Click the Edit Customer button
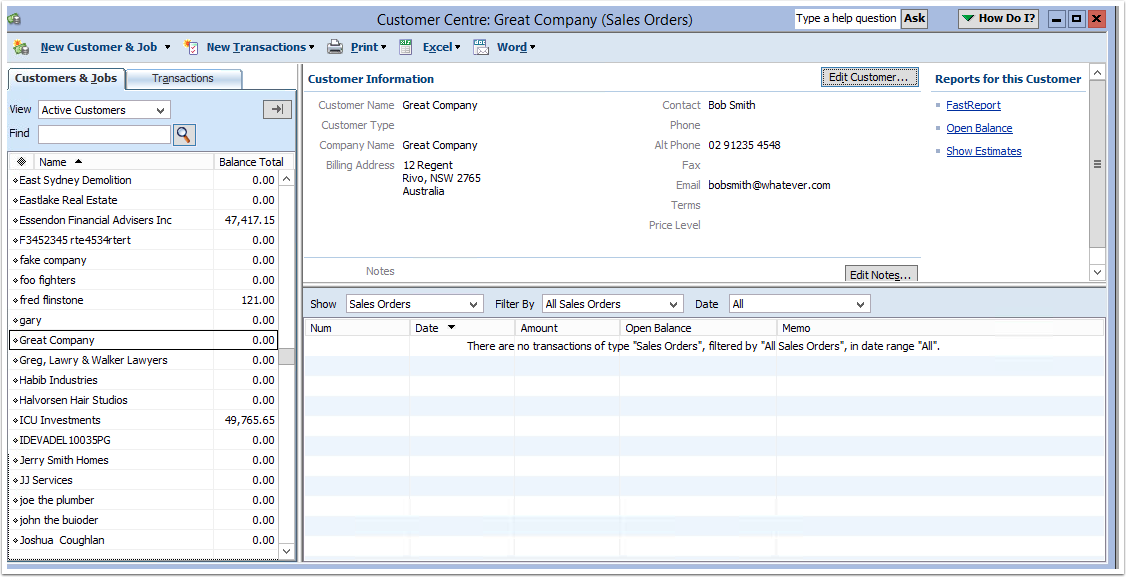This screenshot has height=577, width=1126. pos(869,78)
